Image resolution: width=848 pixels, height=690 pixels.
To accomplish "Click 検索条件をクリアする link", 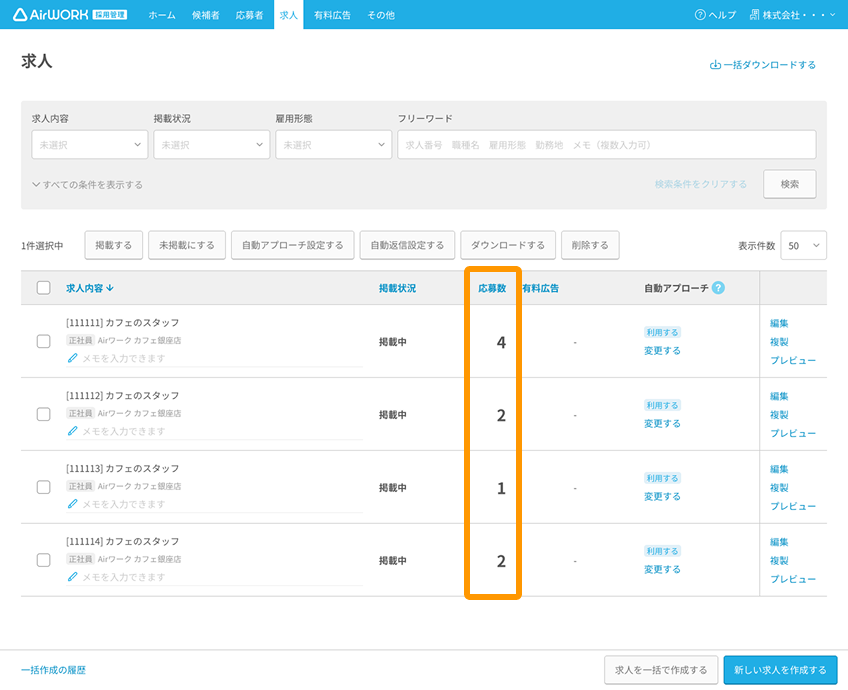I will [x=700, y=184].
